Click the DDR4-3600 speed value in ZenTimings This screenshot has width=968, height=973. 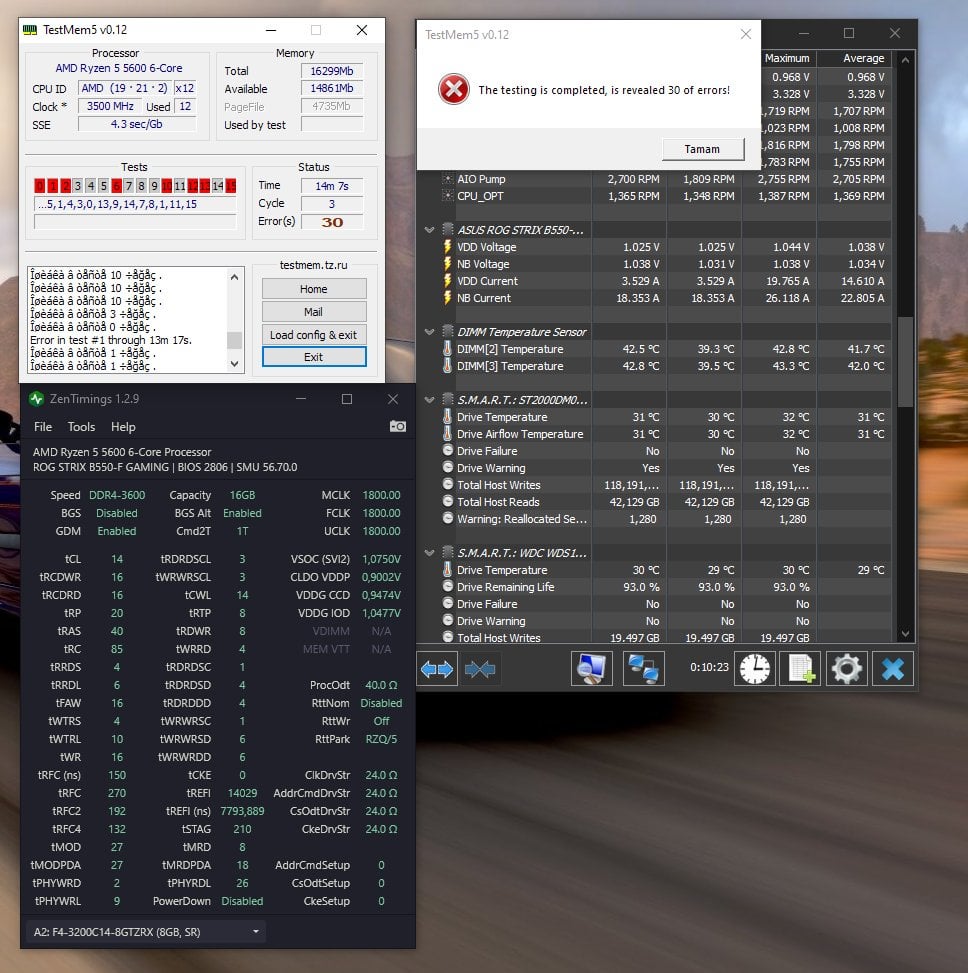117,495
